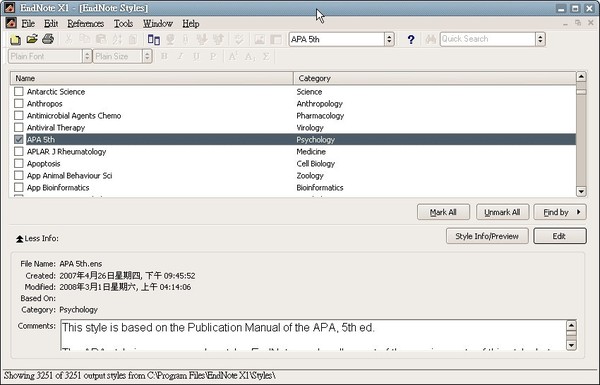Click the Superscript formatting icon
The height and width of the screenshot is (385, 600).
tap(233, 57)
